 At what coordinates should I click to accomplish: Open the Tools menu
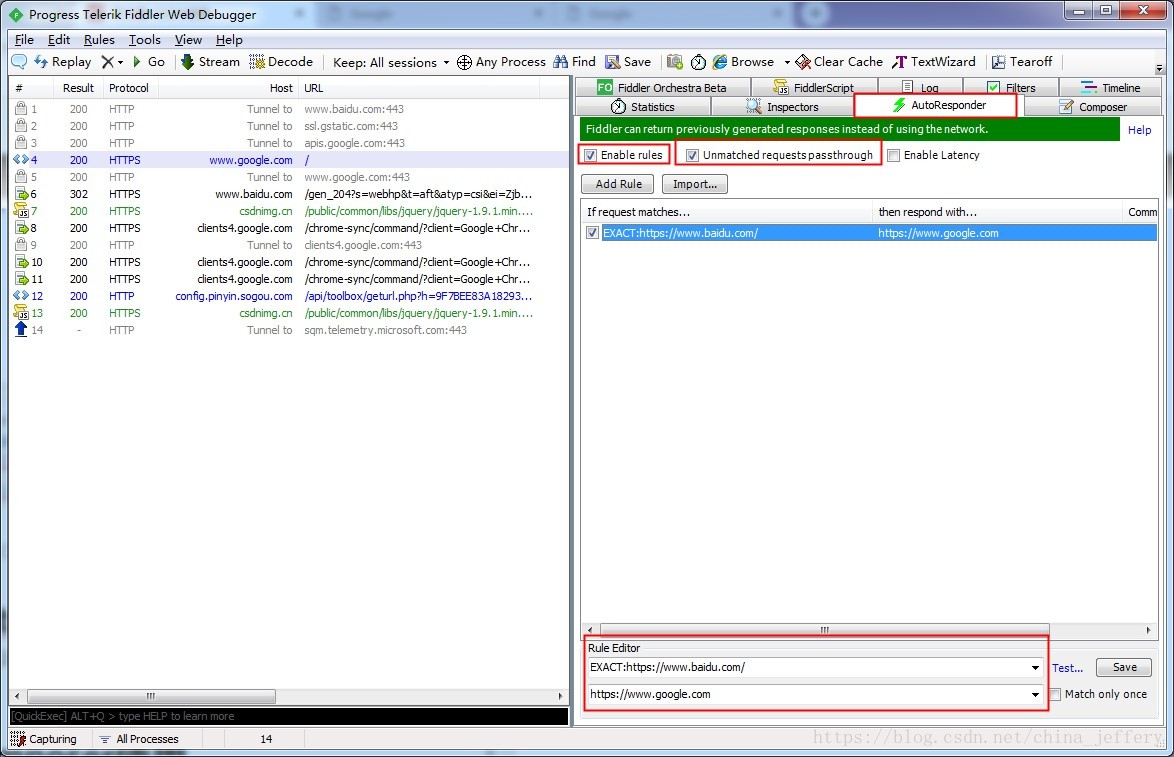(145, 40)
